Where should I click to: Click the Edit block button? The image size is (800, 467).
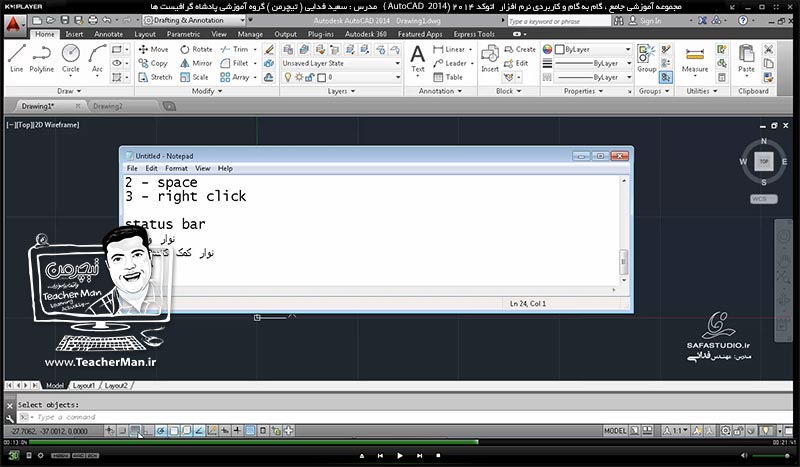[x=516, y=63]
